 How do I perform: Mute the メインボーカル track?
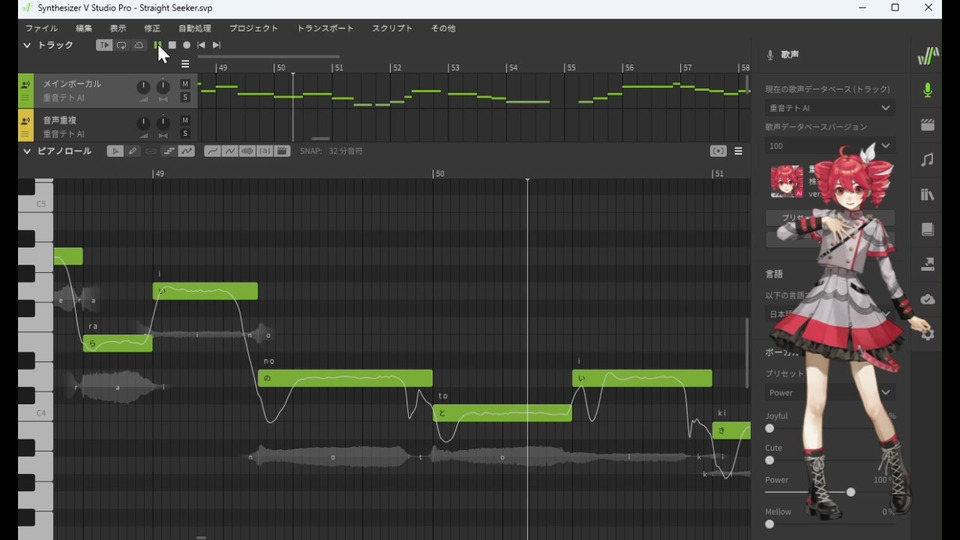185,84
